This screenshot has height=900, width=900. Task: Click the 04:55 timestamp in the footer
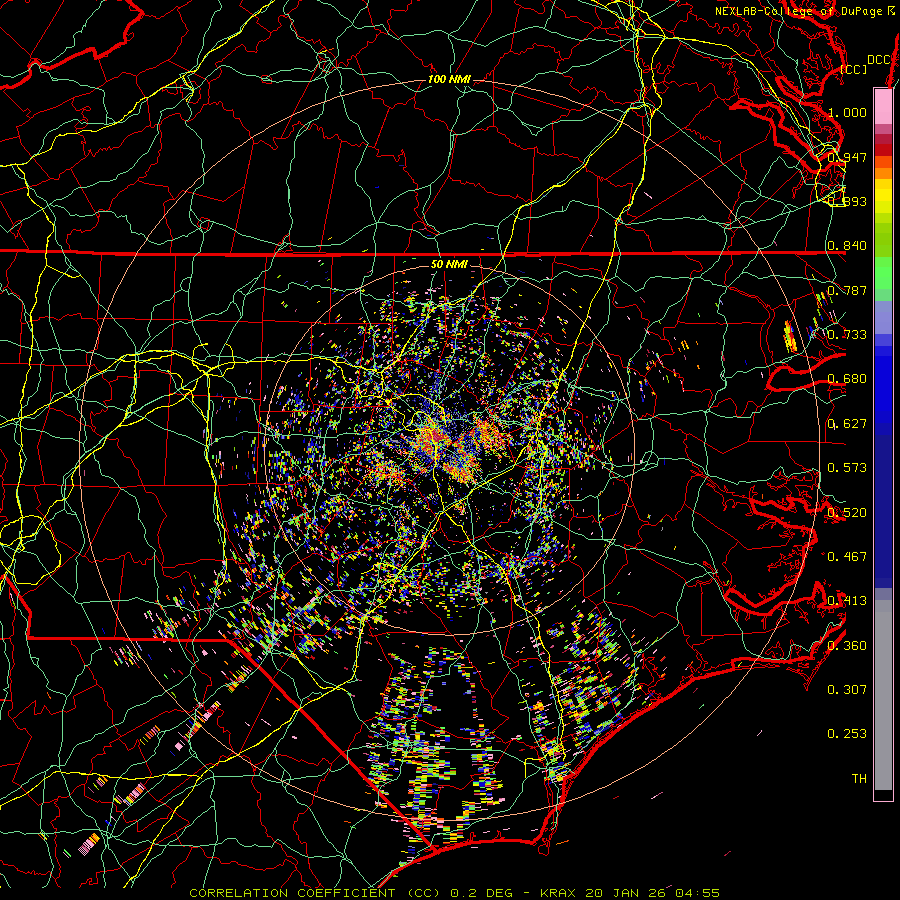point(696,893)
